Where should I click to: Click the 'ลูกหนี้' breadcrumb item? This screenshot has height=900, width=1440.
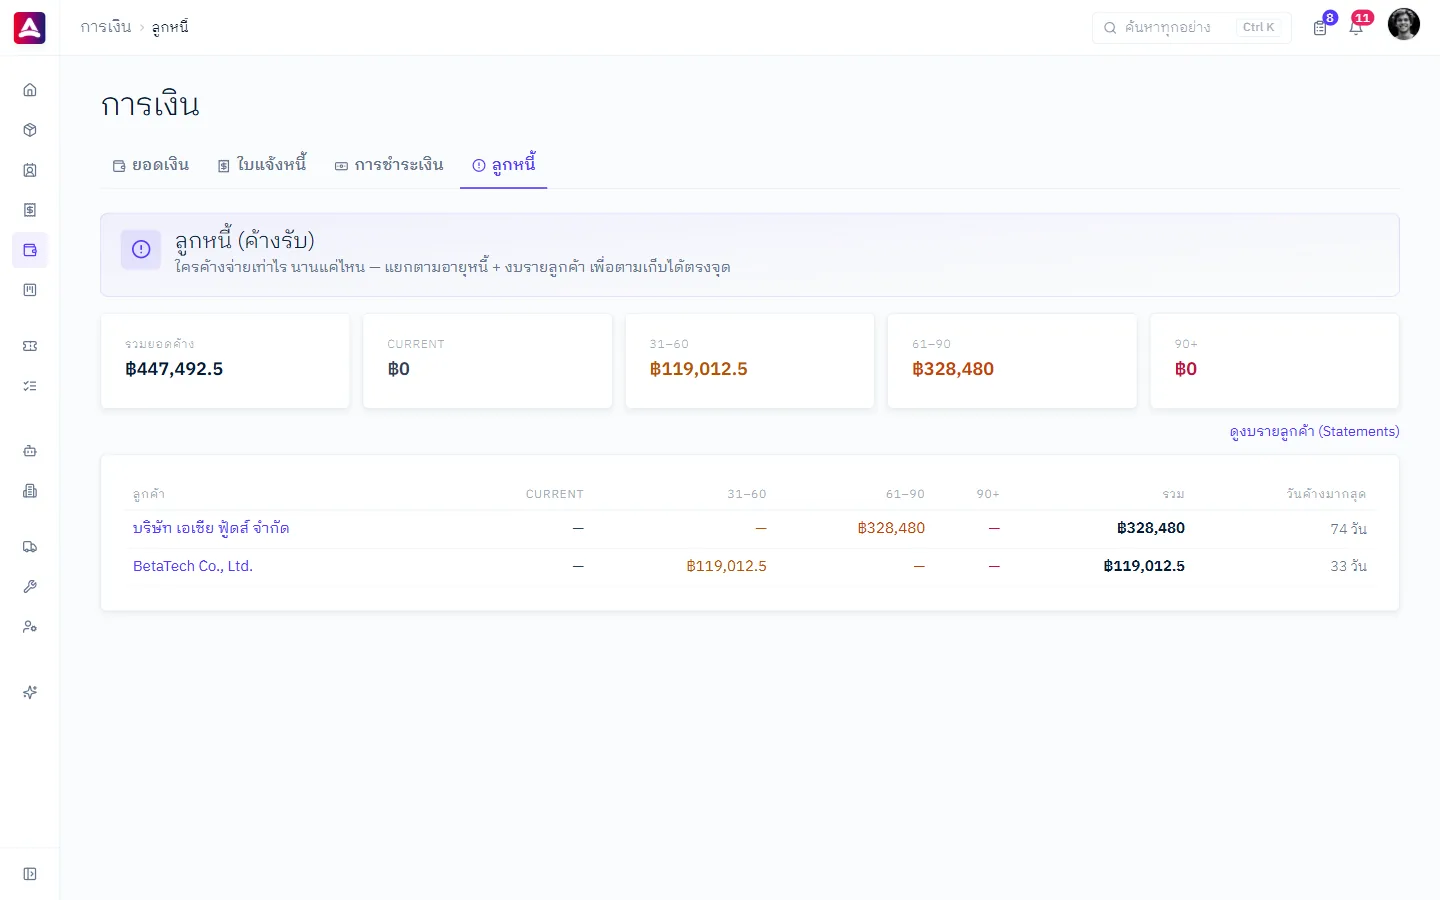[170, 27]
